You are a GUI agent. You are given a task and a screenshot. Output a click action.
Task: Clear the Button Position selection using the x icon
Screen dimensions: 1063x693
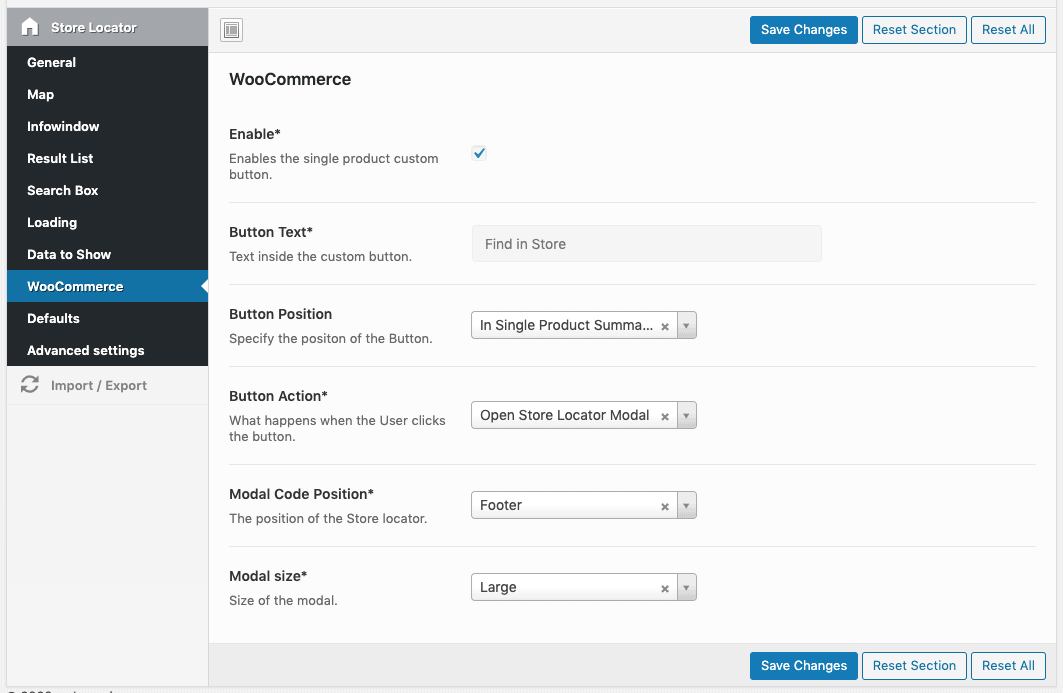[x=664, y=325]
